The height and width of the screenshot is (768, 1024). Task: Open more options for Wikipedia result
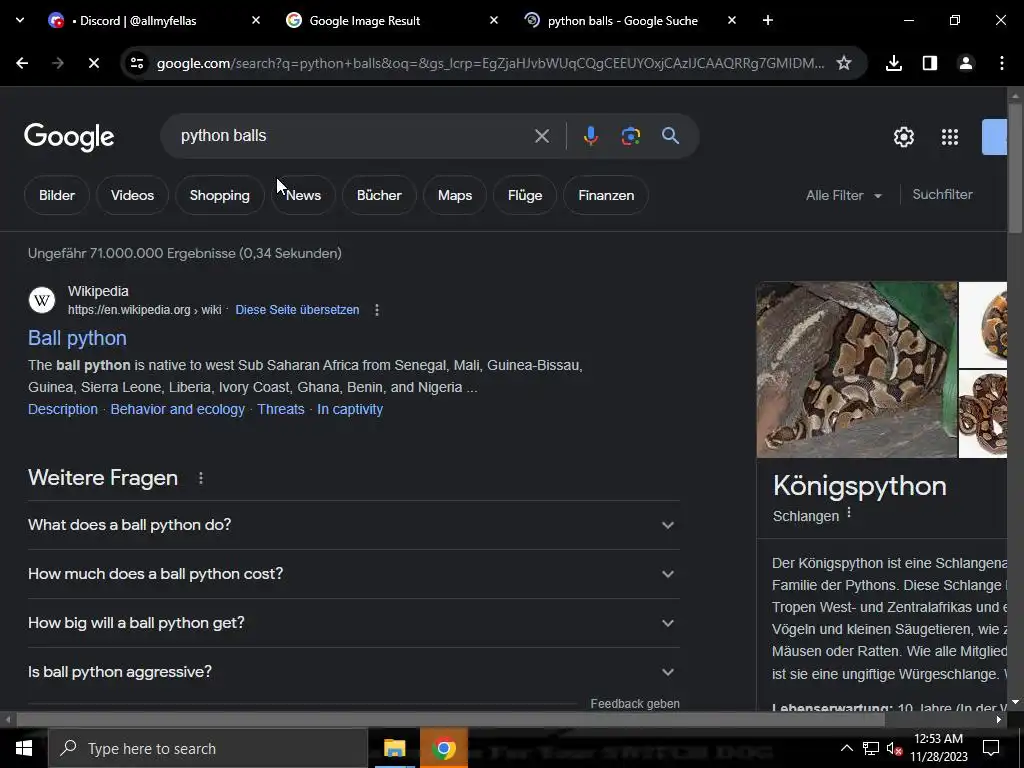point(377,310)
